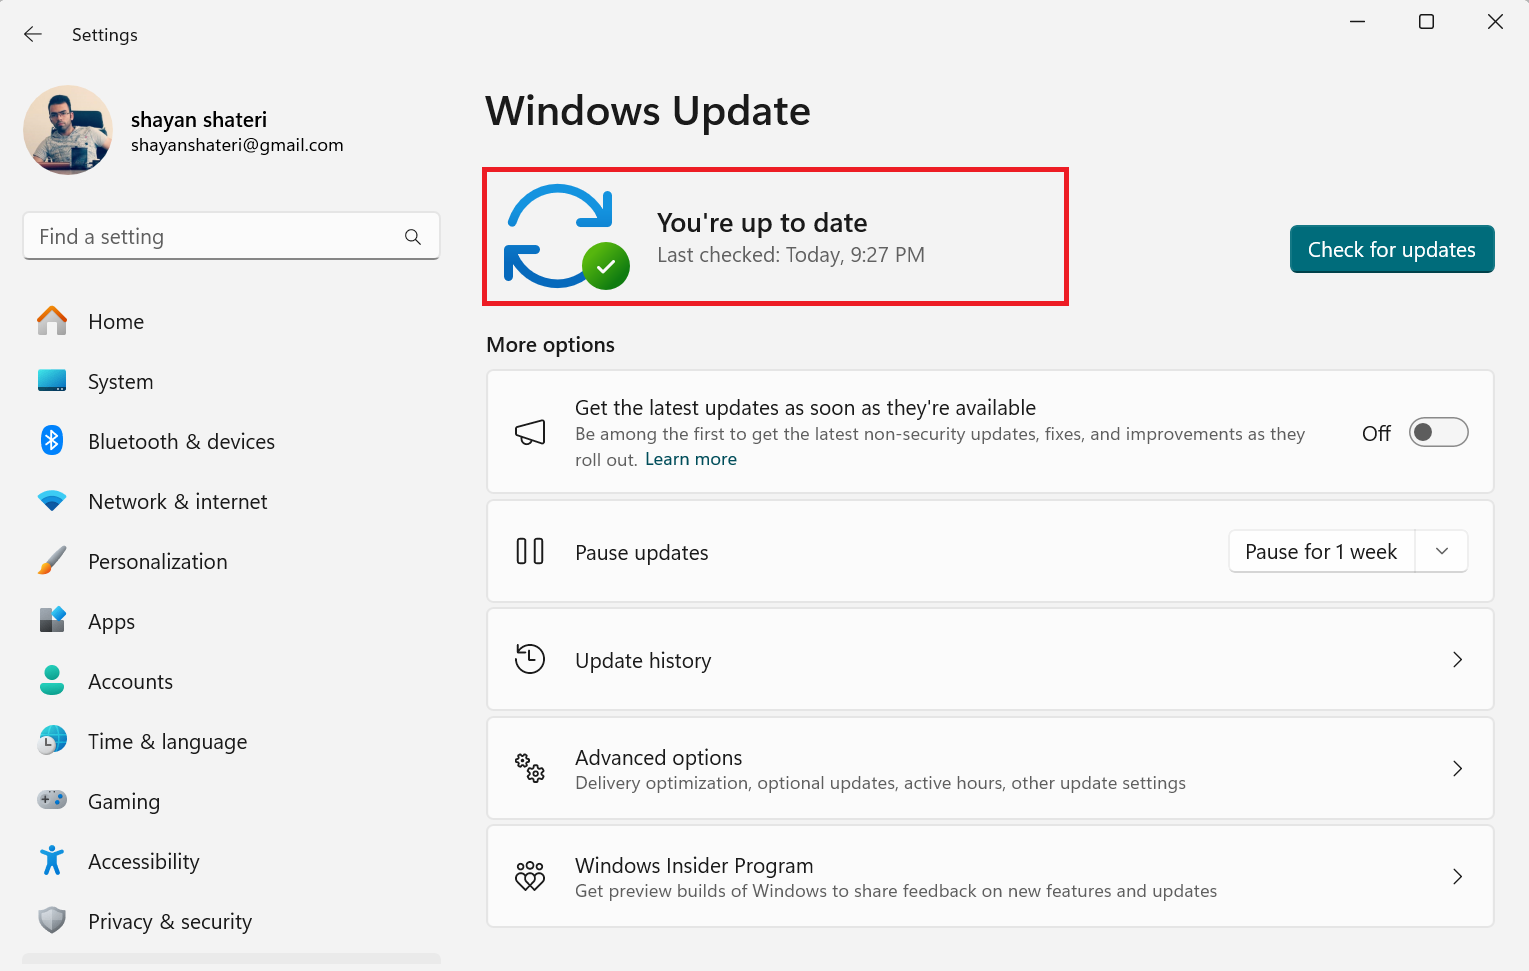Open the Bluetooth icon in sidebar

52,441
